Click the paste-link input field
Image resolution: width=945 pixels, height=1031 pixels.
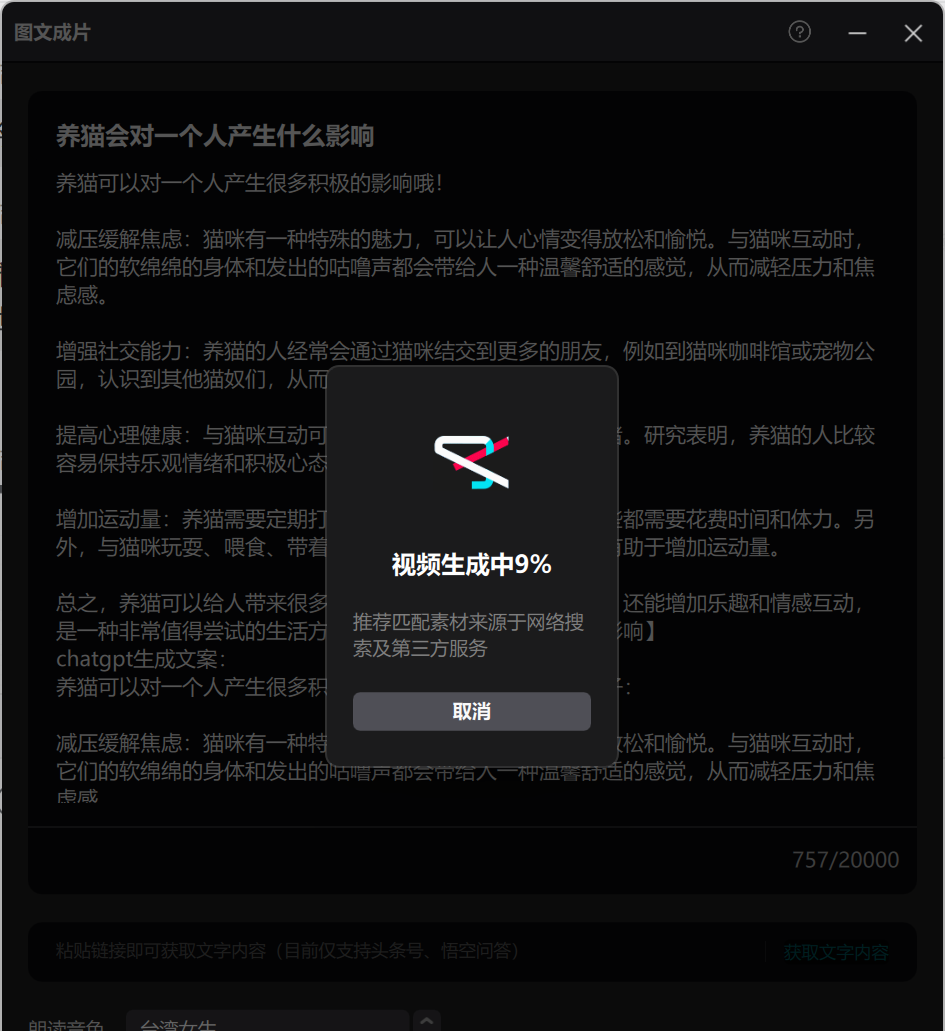tap(408, 951)
